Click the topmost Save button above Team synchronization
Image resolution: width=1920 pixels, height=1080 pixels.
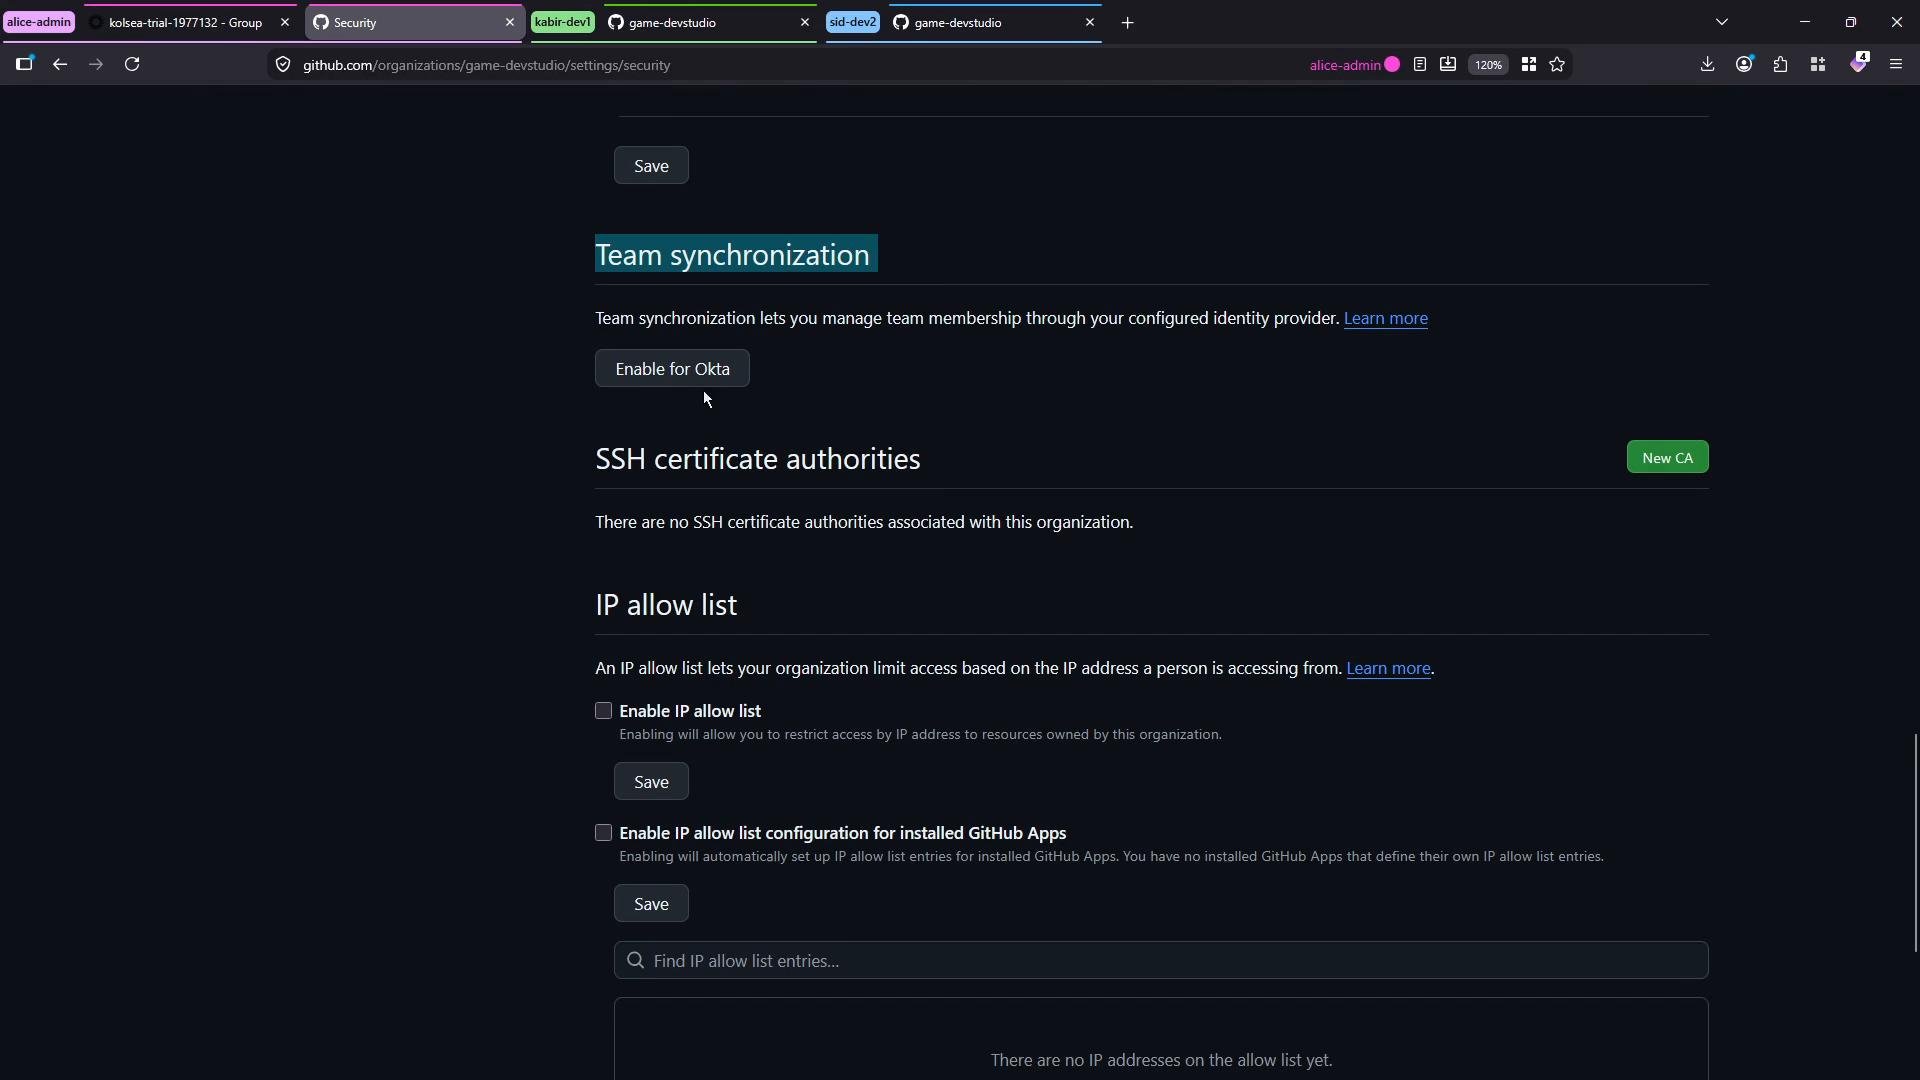(x=651, y=166)
